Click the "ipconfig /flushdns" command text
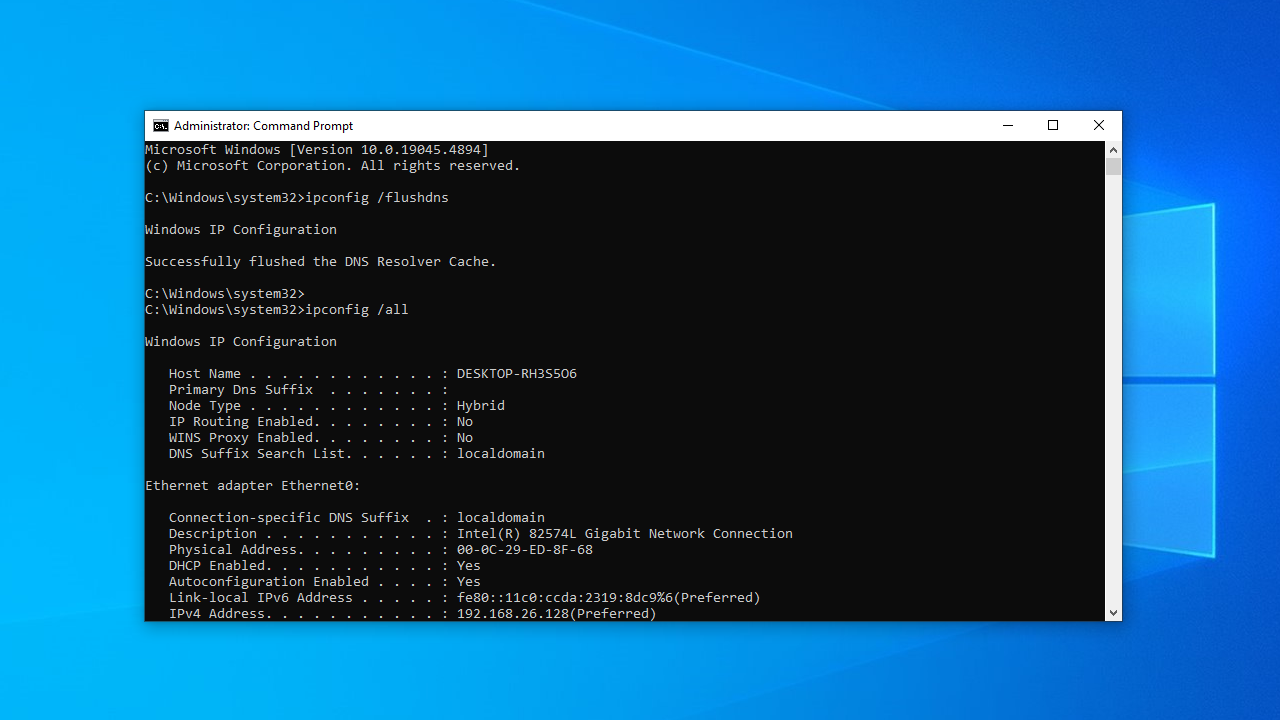1280x720 pixels. [x=377, y=198]
